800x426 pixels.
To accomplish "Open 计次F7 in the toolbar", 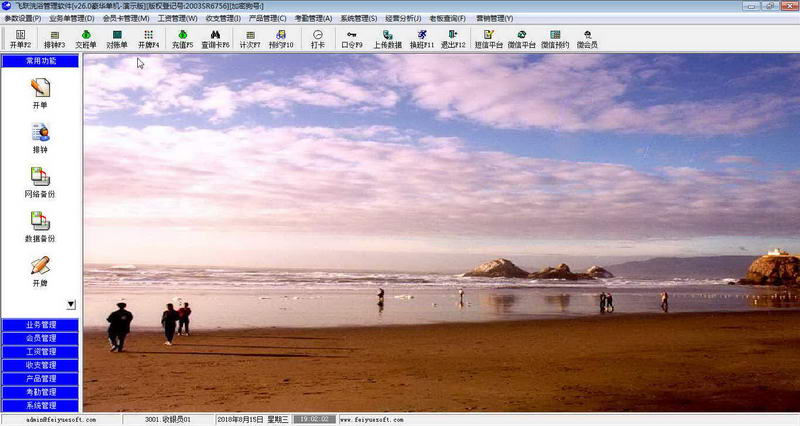I will (250, 39).
